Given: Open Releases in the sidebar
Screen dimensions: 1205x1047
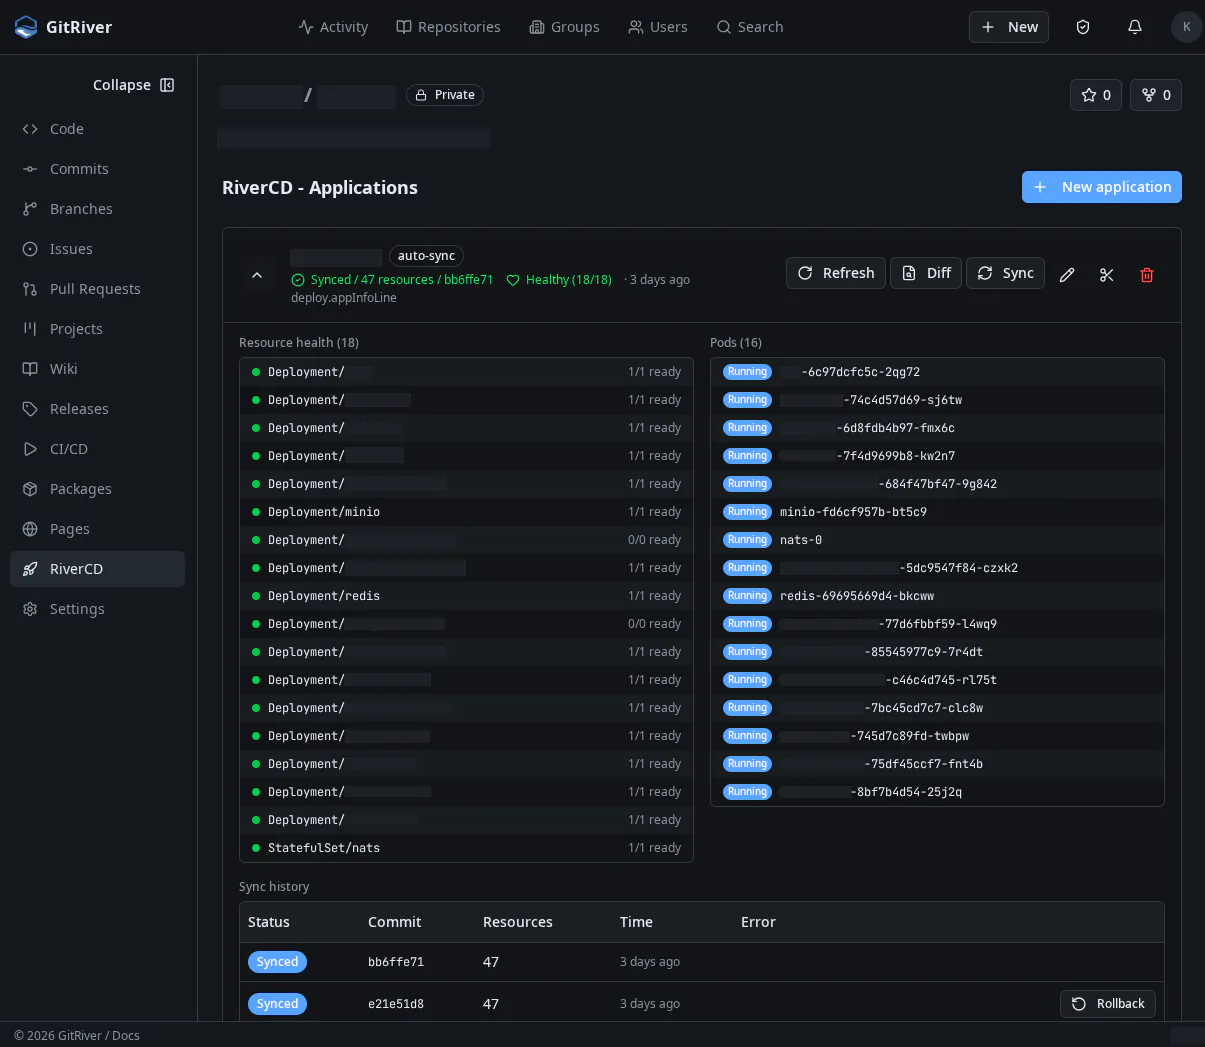Looking at the screenshot, I should (x=97, y=409).
